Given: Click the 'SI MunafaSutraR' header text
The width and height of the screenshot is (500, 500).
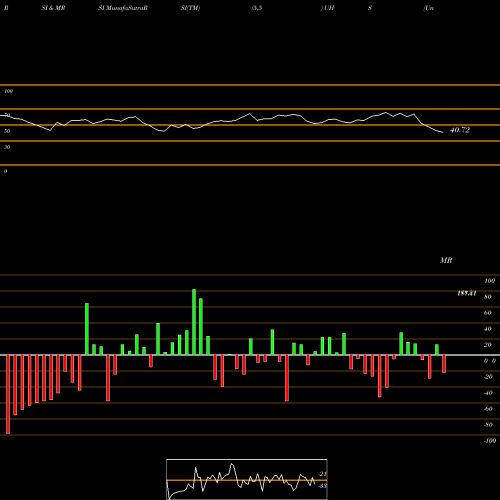Looking at the screenshot, I should (x=123, y=8).
